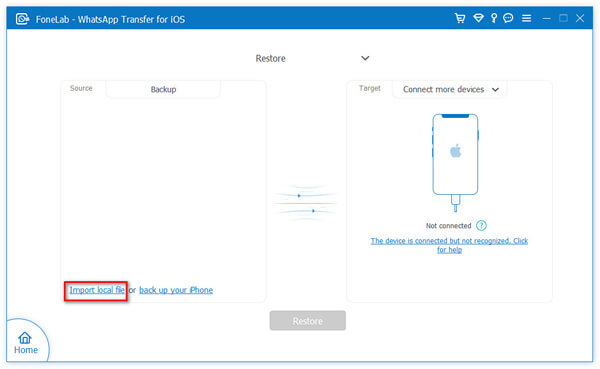Screen dimensions: 600x369
Task: Click the question mark help icon
Action: coord(481,225)
